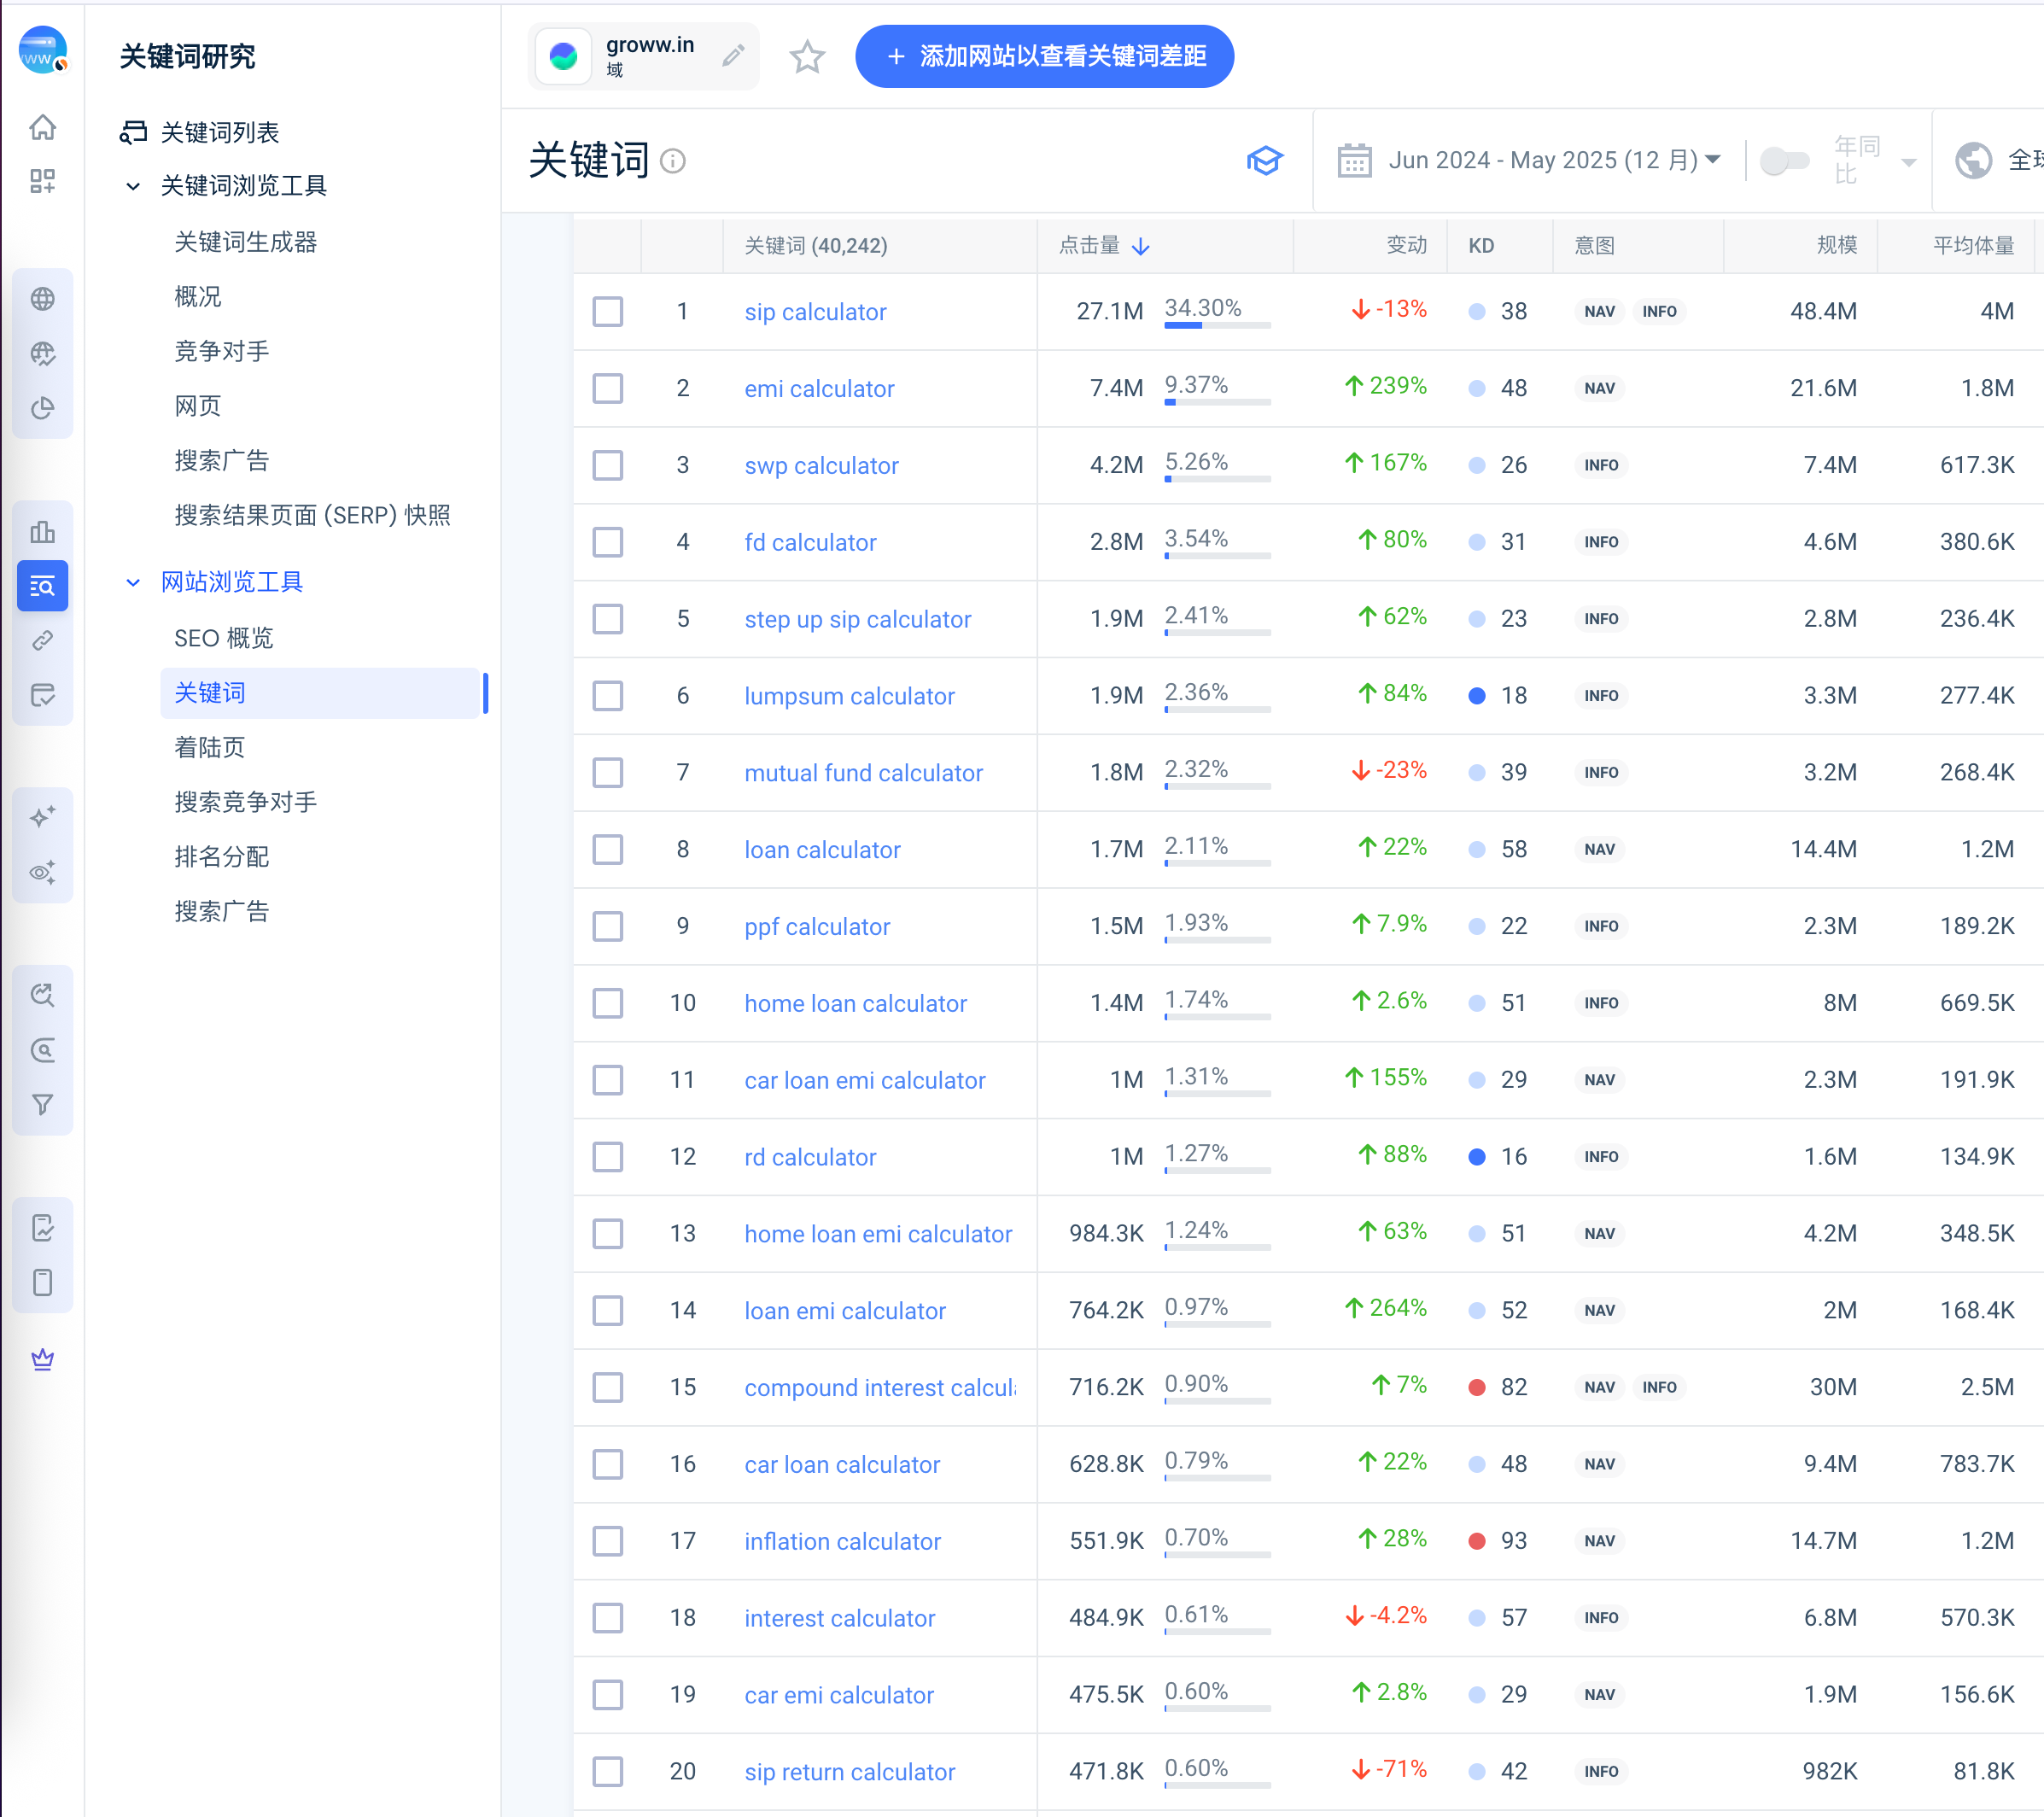Select 排名分配 in sidebar
2044x1817 pixels.
click(221, 856)
